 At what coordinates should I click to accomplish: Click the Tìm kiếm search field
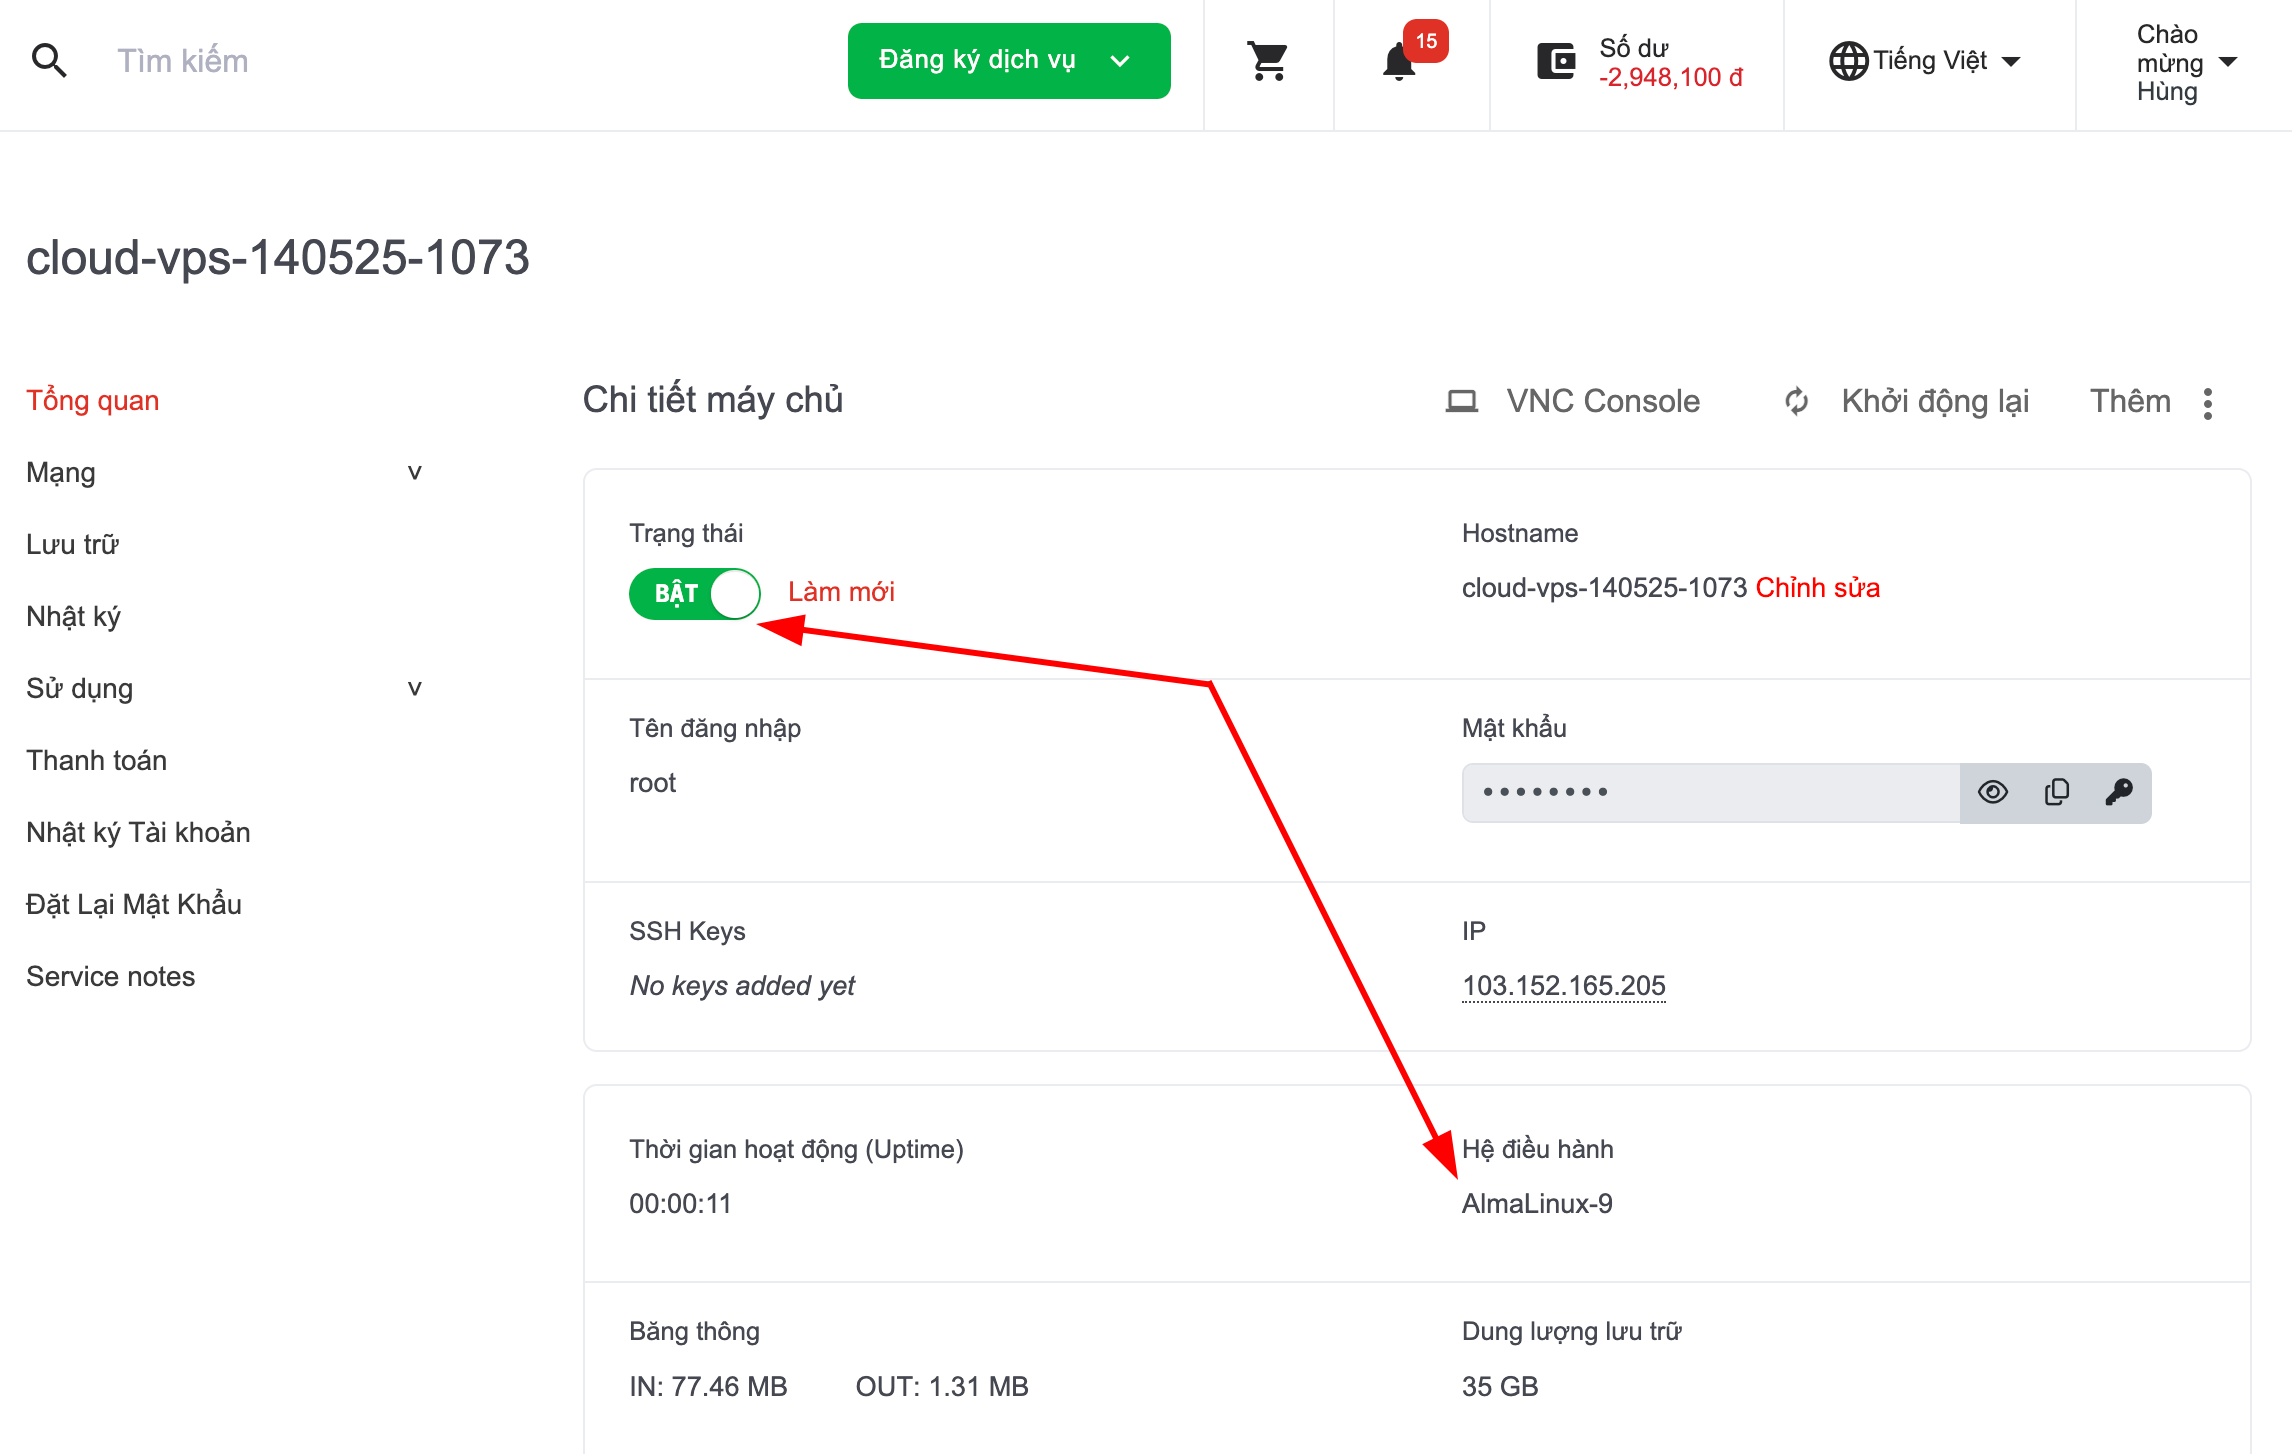pos(183,60)
